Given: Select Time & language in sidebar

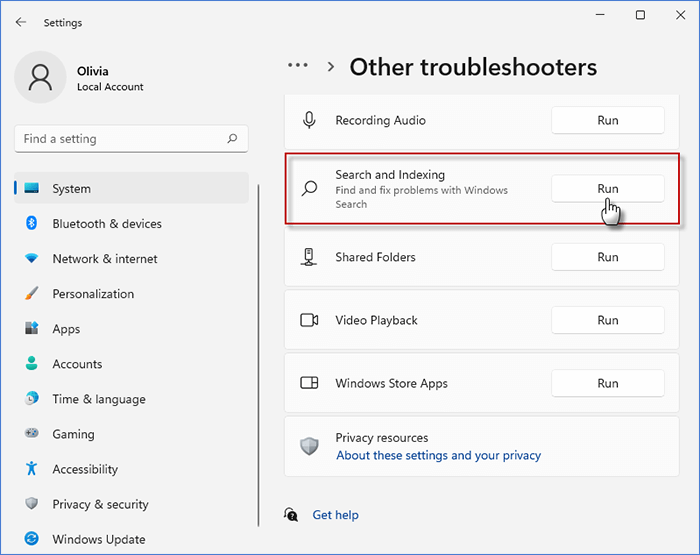Looking at the screenshot, I should tap(98, 399).
